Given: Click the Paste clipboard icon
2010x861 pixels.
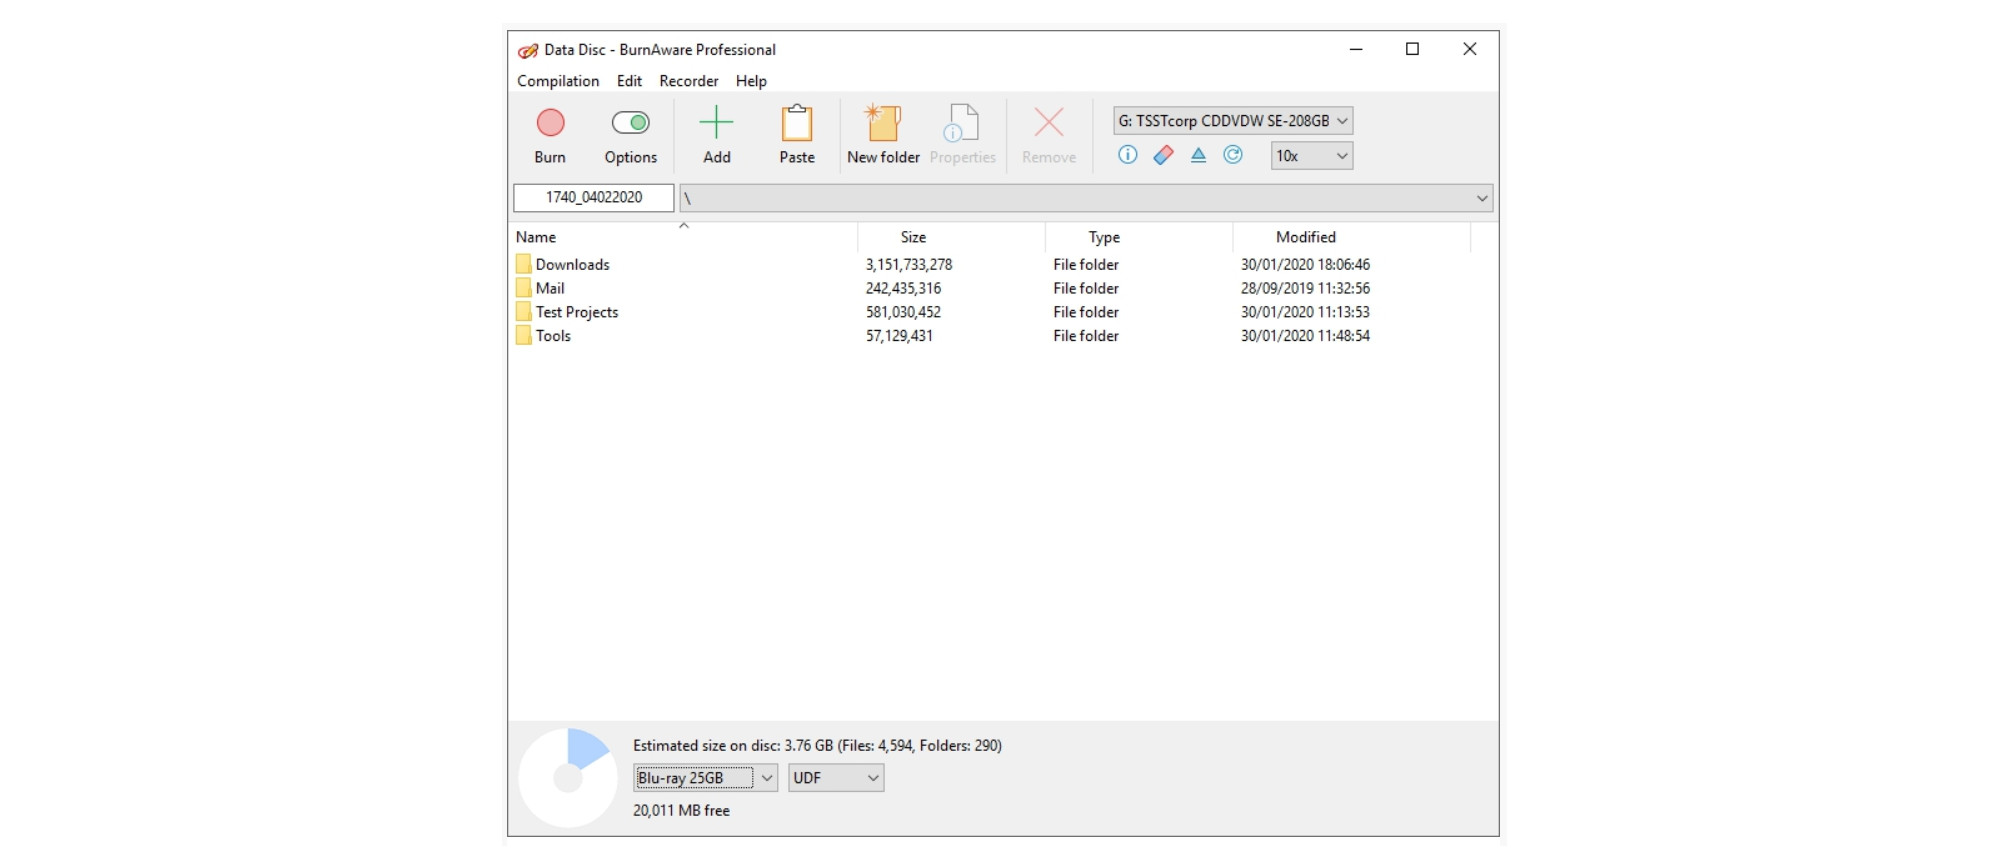Looking at the screenshot, I should (x=797, y=123).
